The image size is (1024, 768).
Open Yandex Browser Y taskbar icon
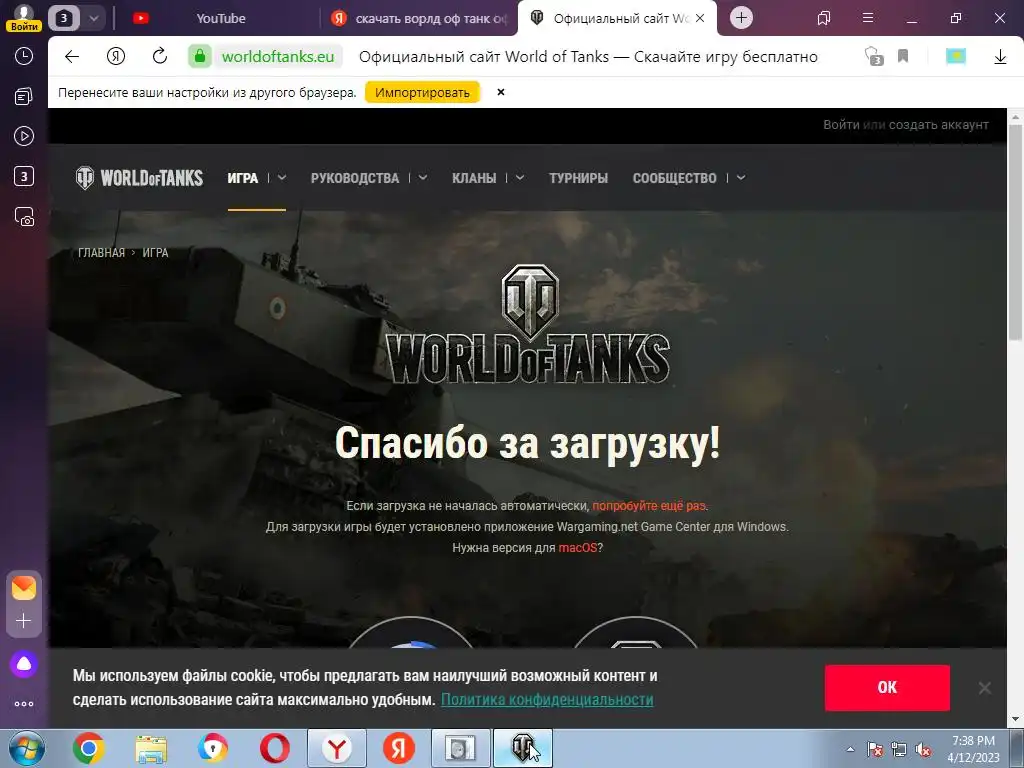point(337,748)
